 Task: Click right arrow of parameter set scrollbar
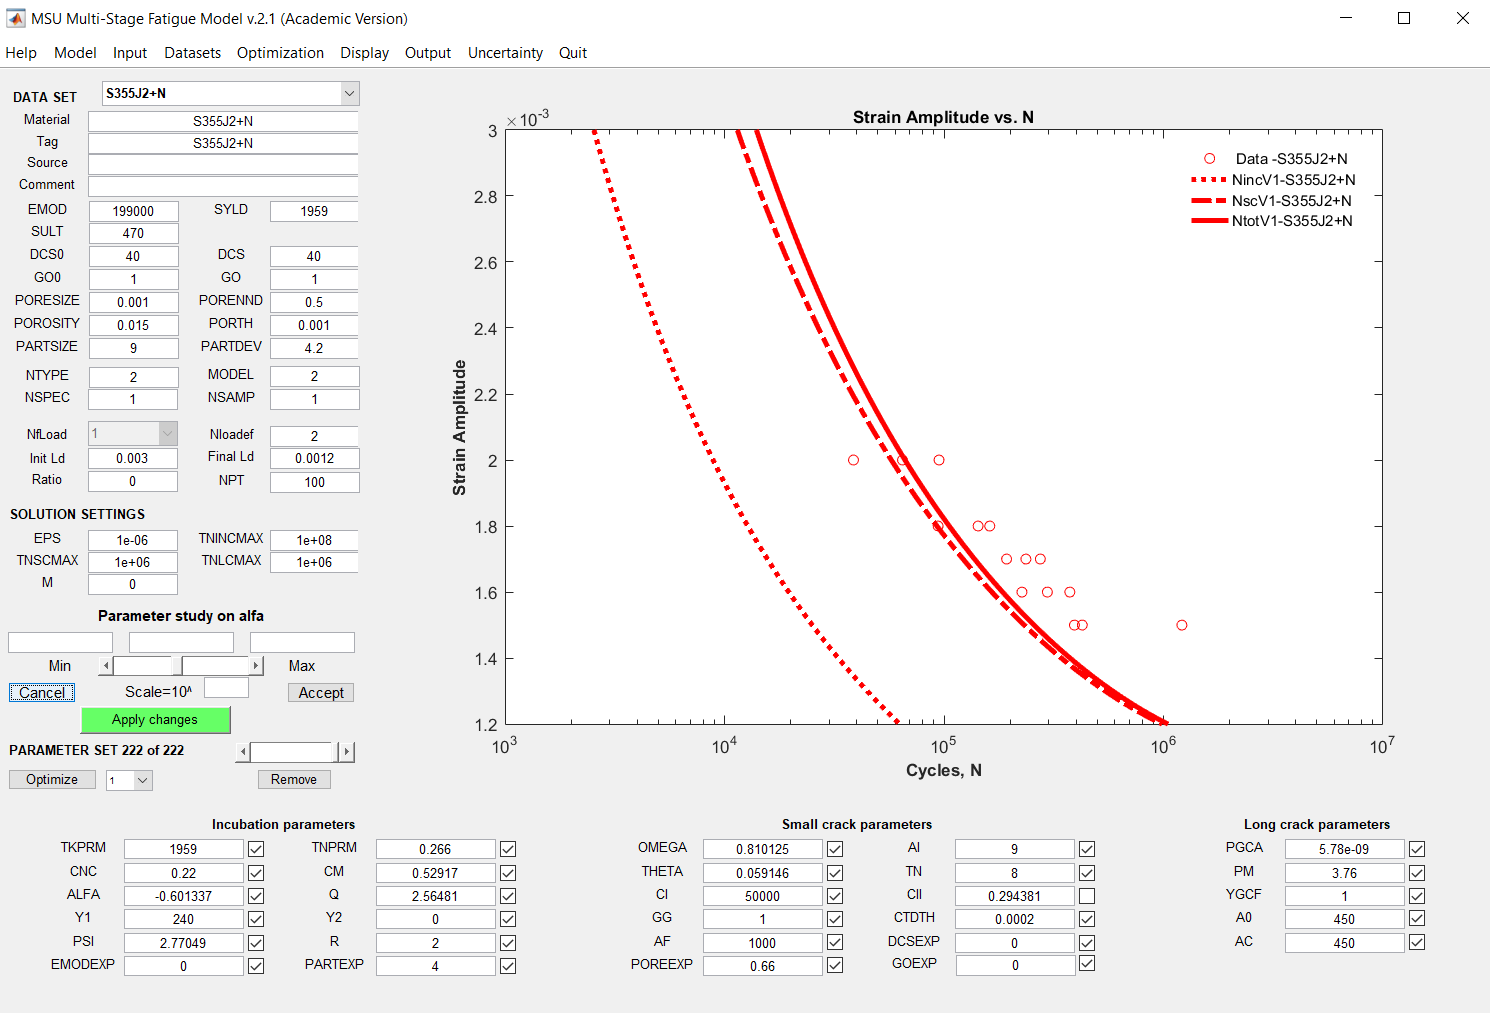(347, 752)
